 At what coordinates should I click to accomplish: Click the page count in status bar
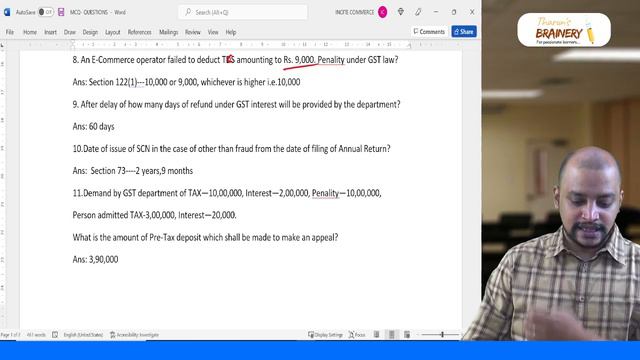[x=10, y=335]
